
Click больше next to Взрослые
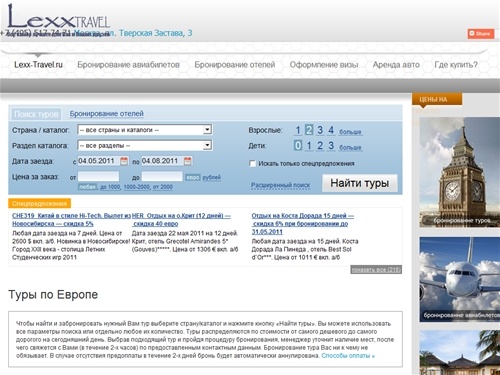[x=350, y=132]
